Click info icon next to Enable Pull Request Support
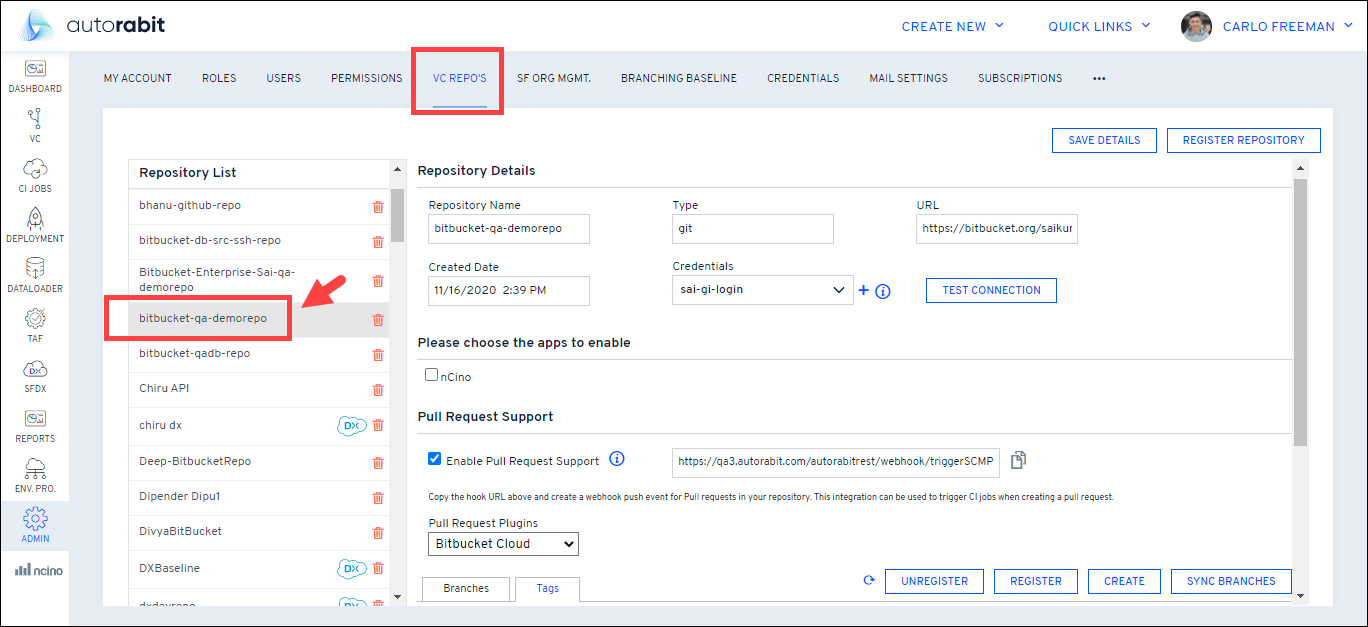1368x627 pixels. pyautogui.click(x=617, y=460)
